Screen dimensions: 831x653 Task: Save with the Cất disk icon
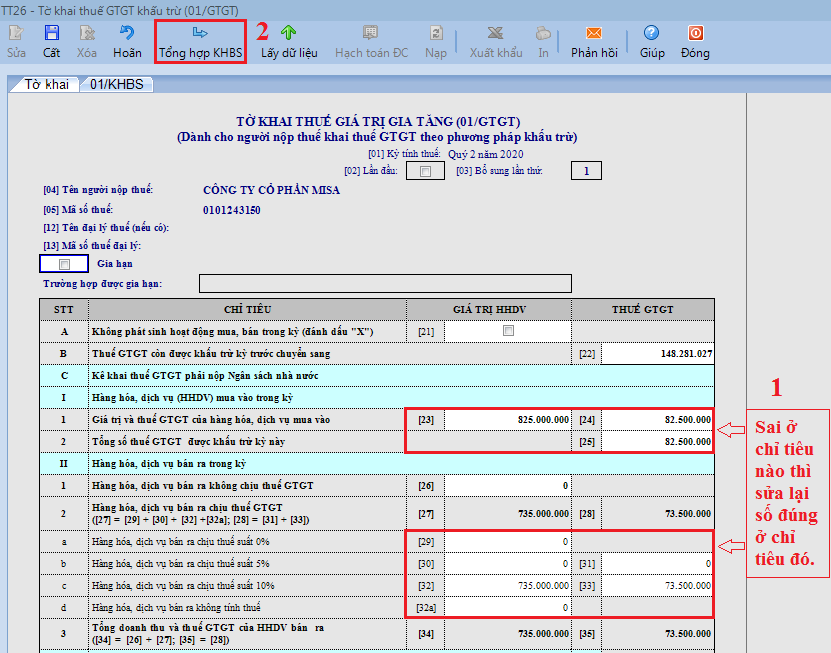(x=51, y=33)
